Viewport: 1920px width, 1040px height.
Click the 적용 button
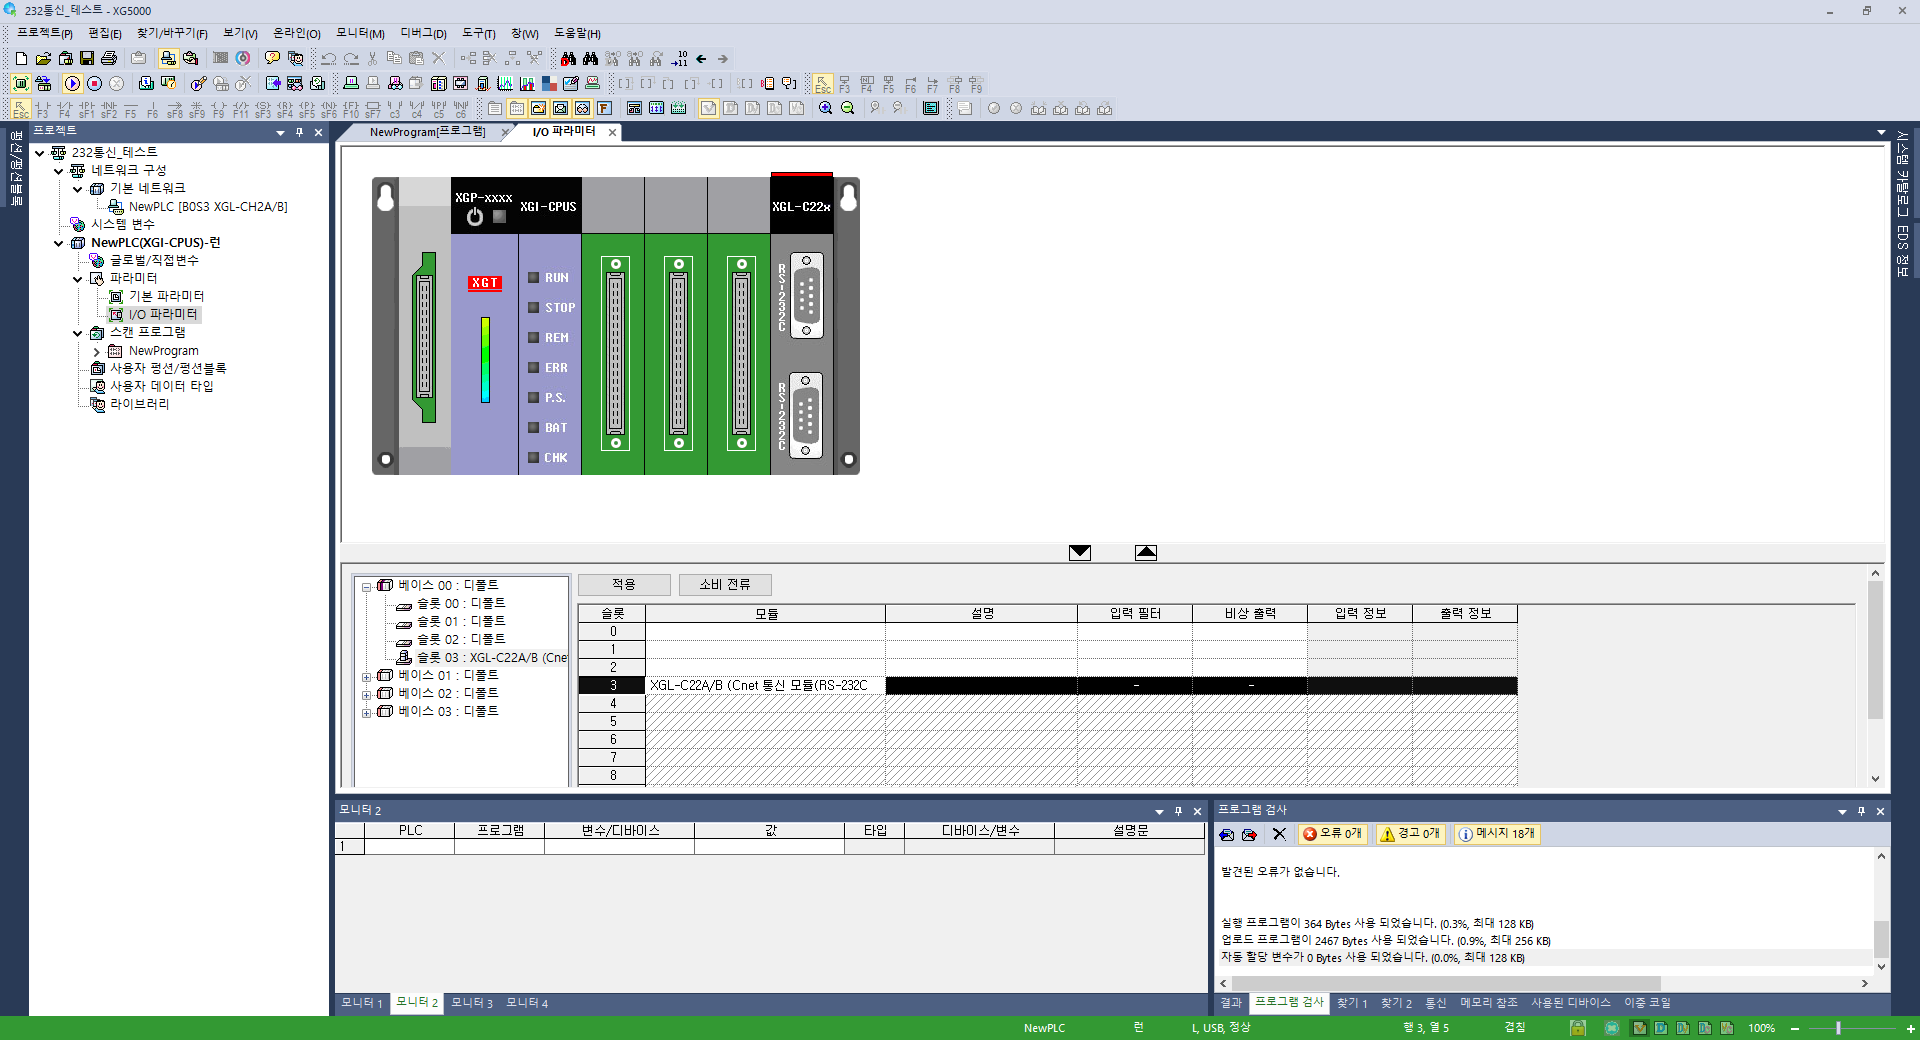click(624, 585)
